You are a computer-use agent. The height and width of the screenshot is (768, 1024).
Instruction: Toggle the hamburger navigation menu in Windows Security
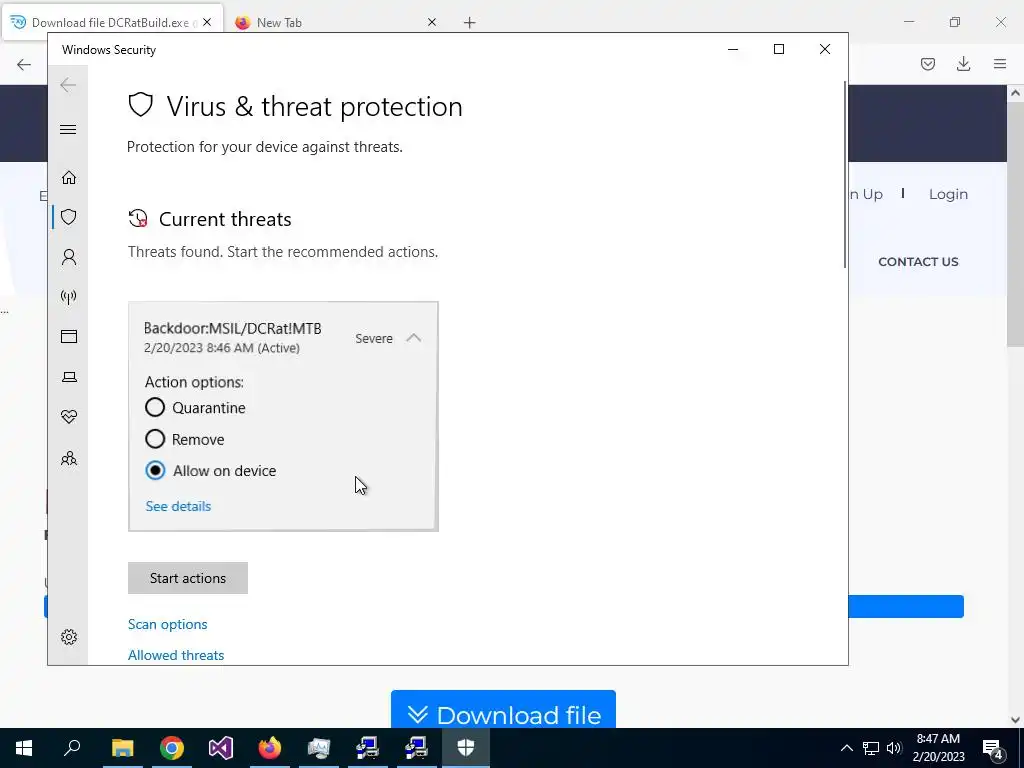(x=68, y=129)
